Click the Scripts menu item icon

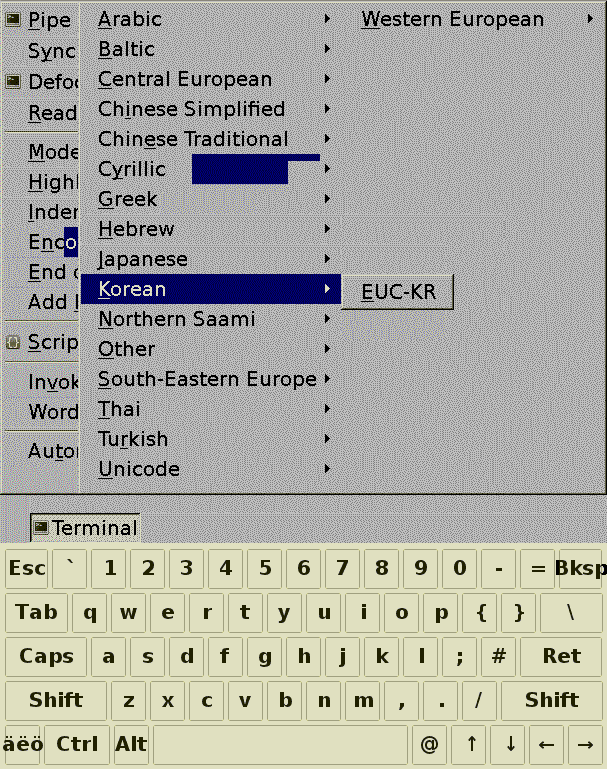tap(13, 342)
